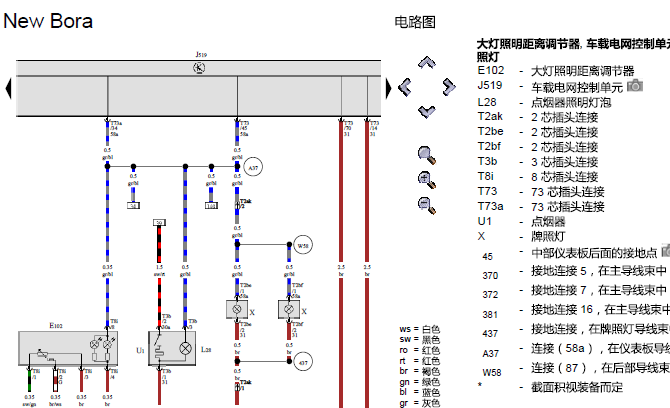Click the down navigation arrow
The width and height of the screenshot is (670, 408).
(x=426, y=112)
